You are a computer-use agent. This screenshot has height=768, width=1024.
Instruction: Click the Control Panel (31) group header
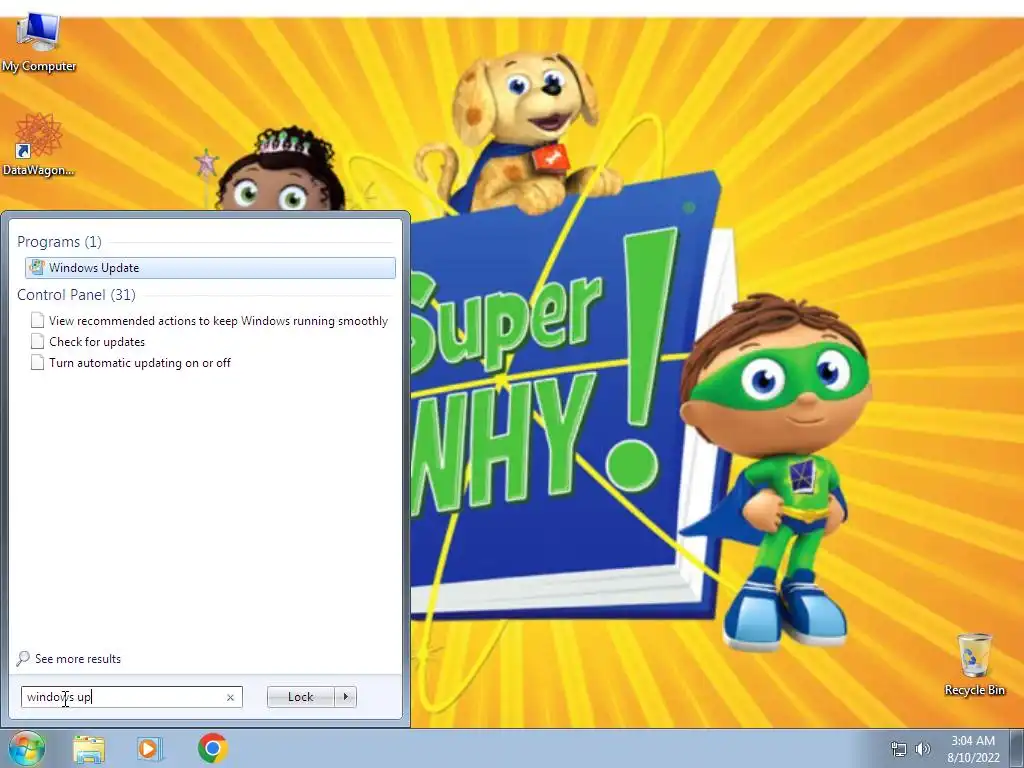[x=76, y=295]
